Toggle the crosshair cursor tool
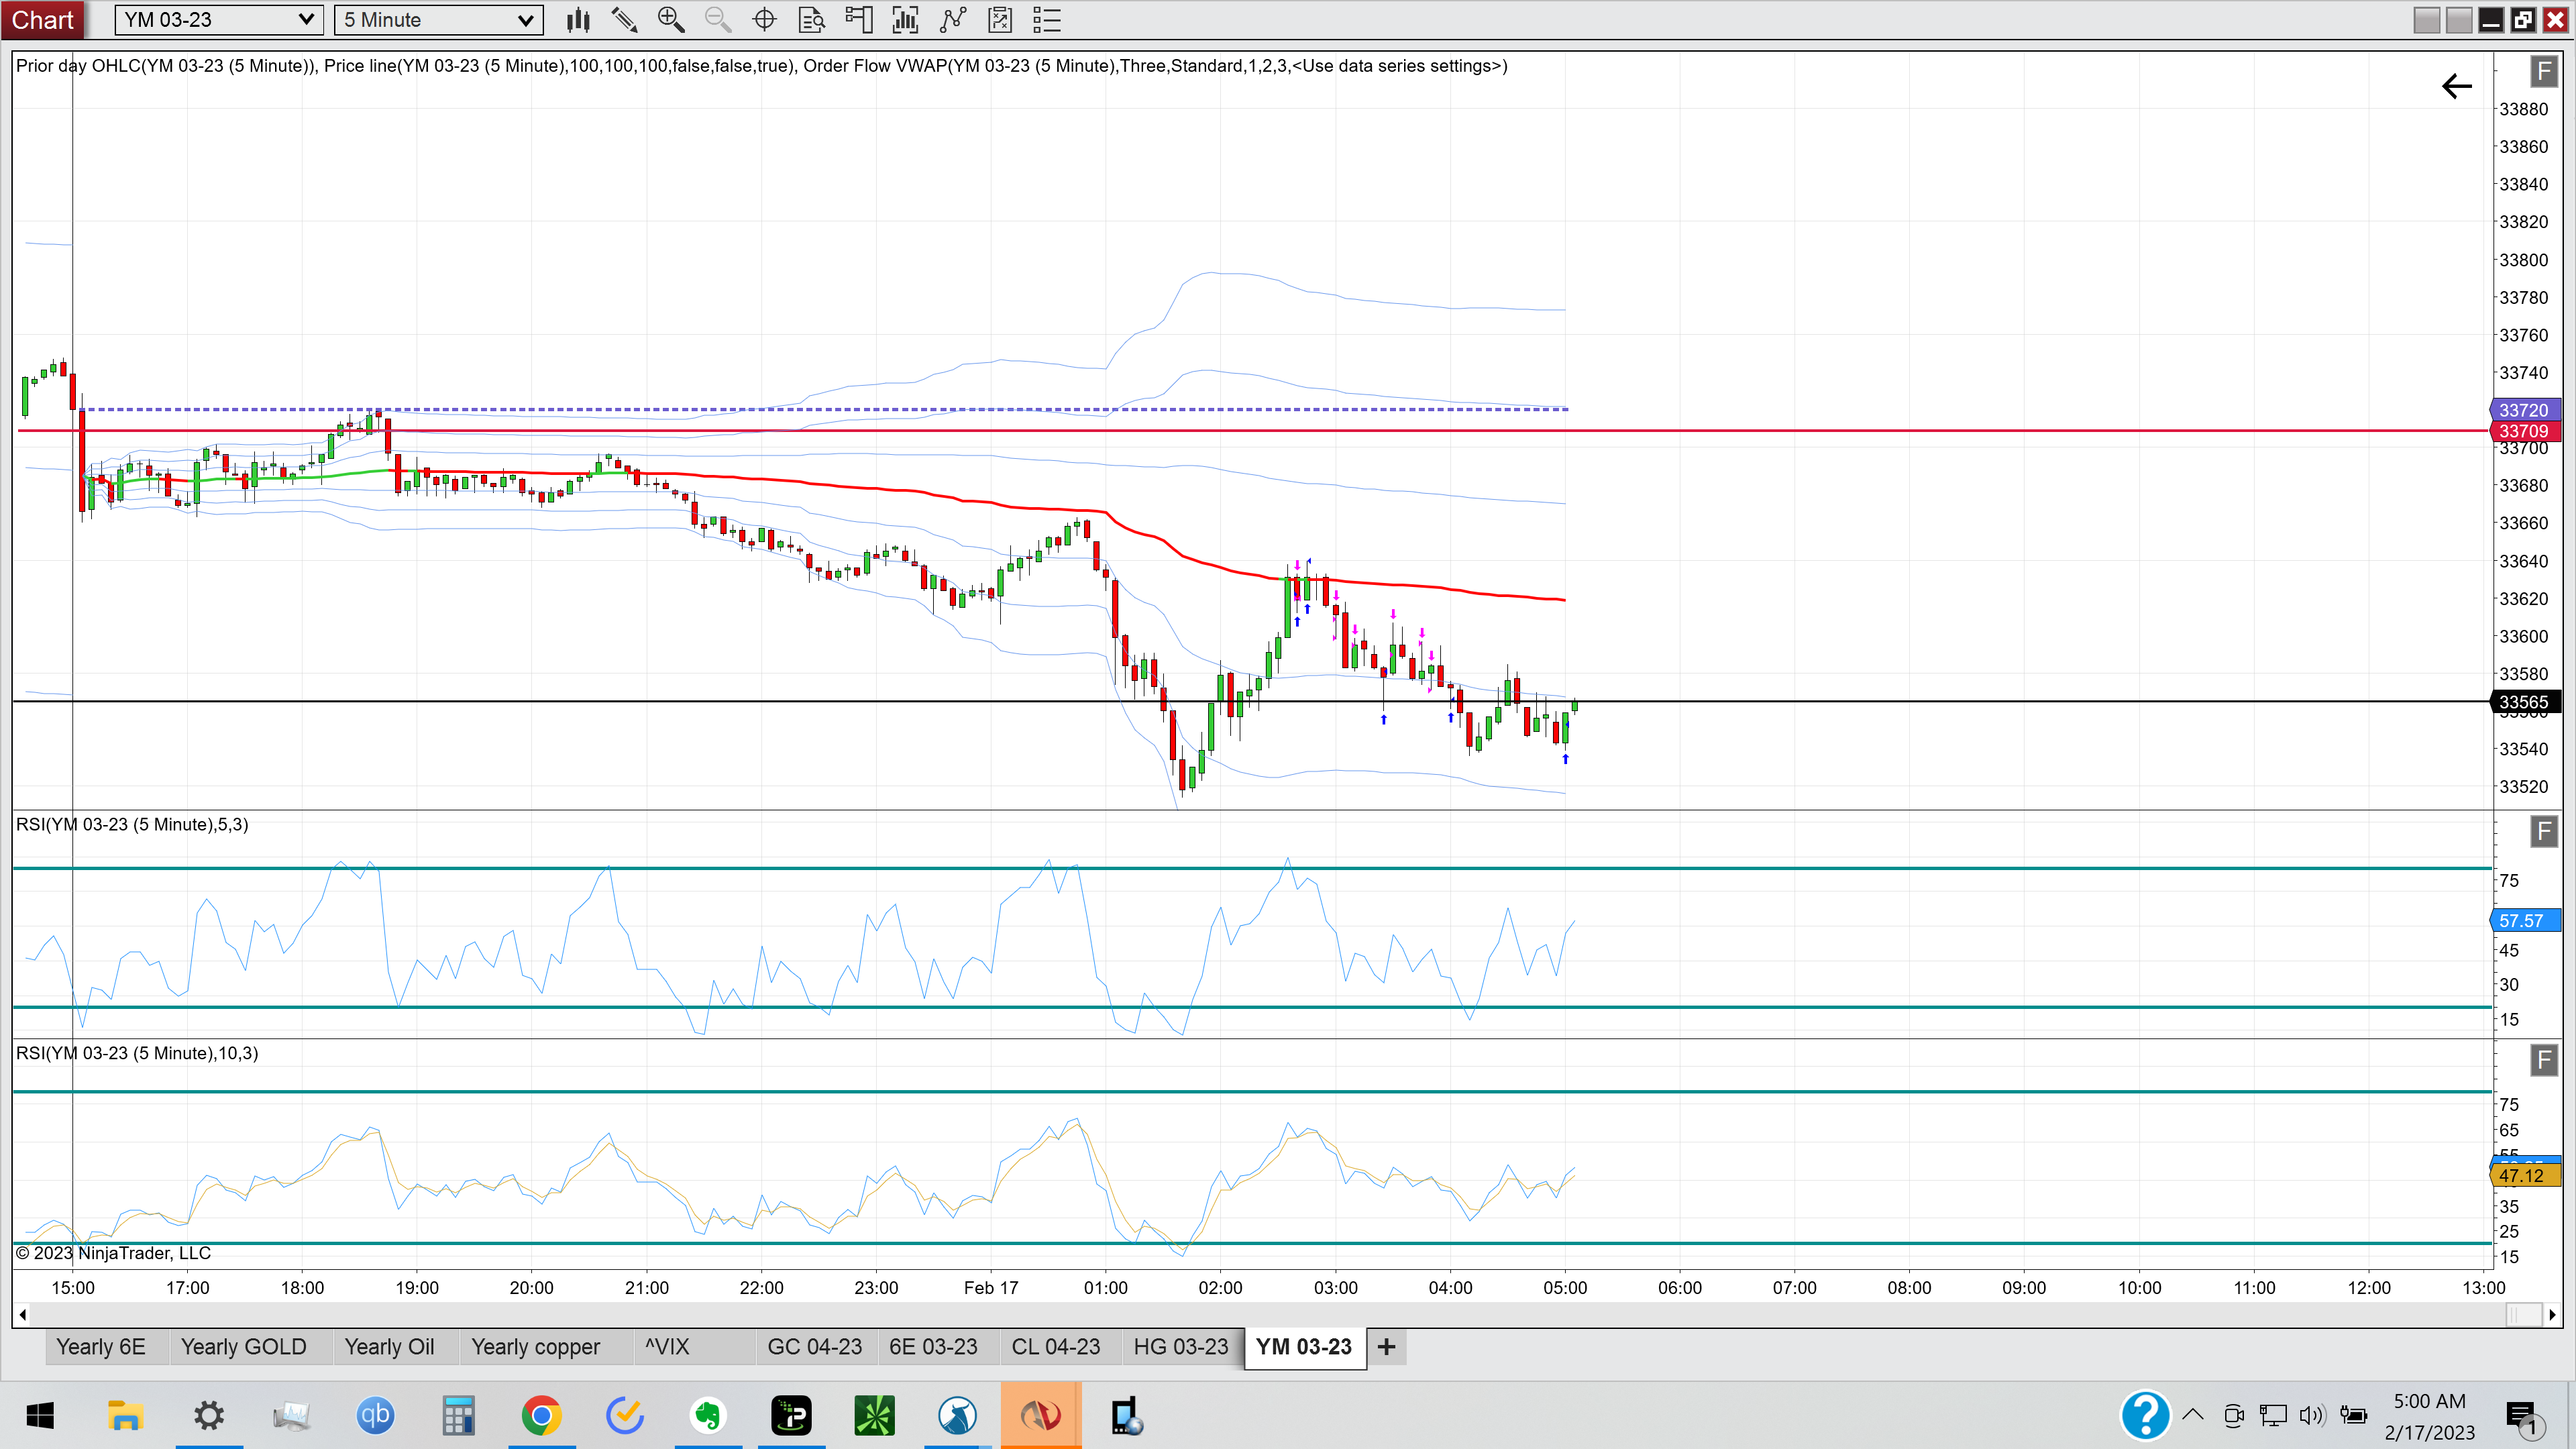Viewport: 2576px width, 1449px height. click(x=765, y=20)
